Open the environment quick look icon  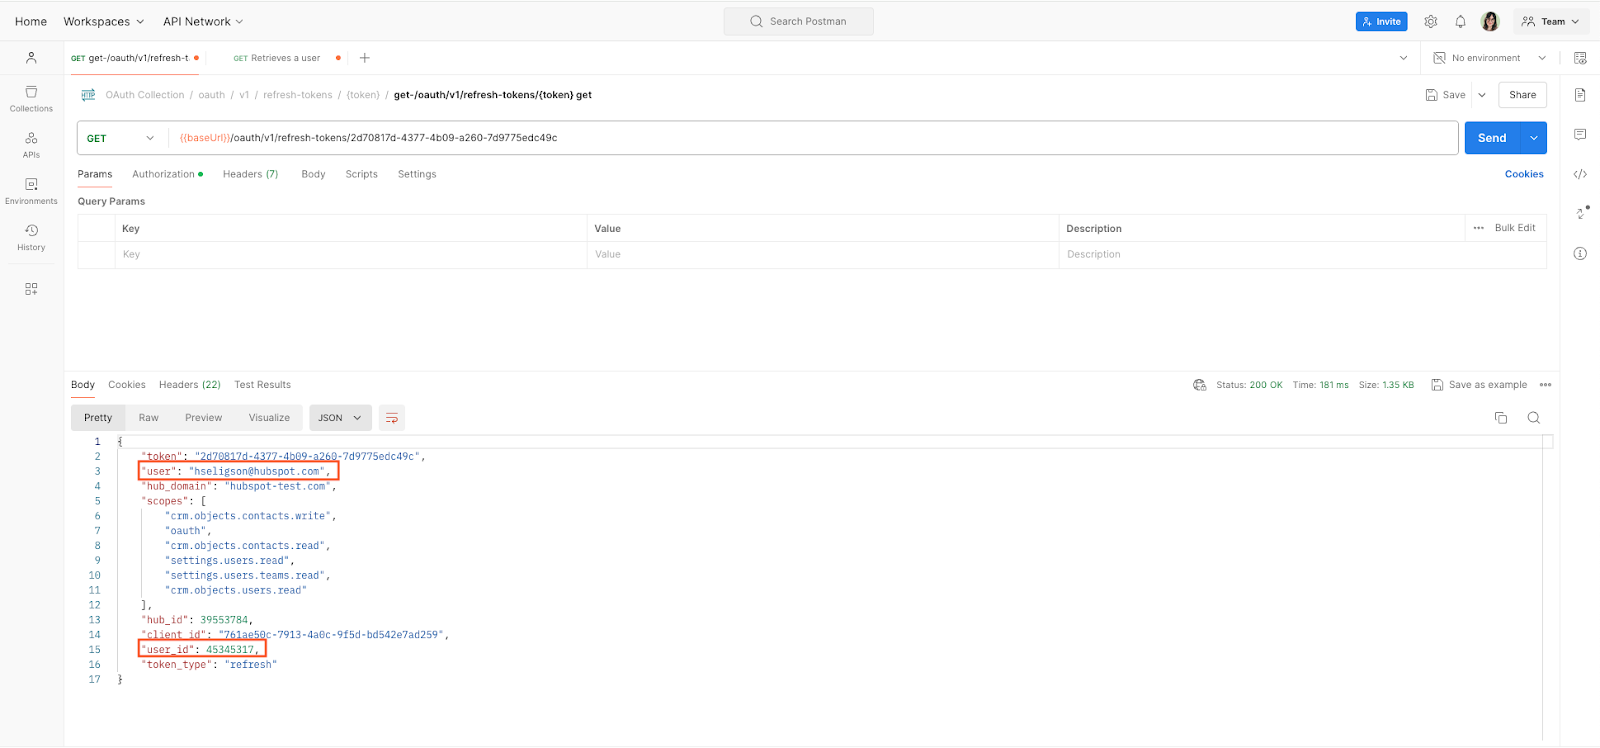[1580, 58]
